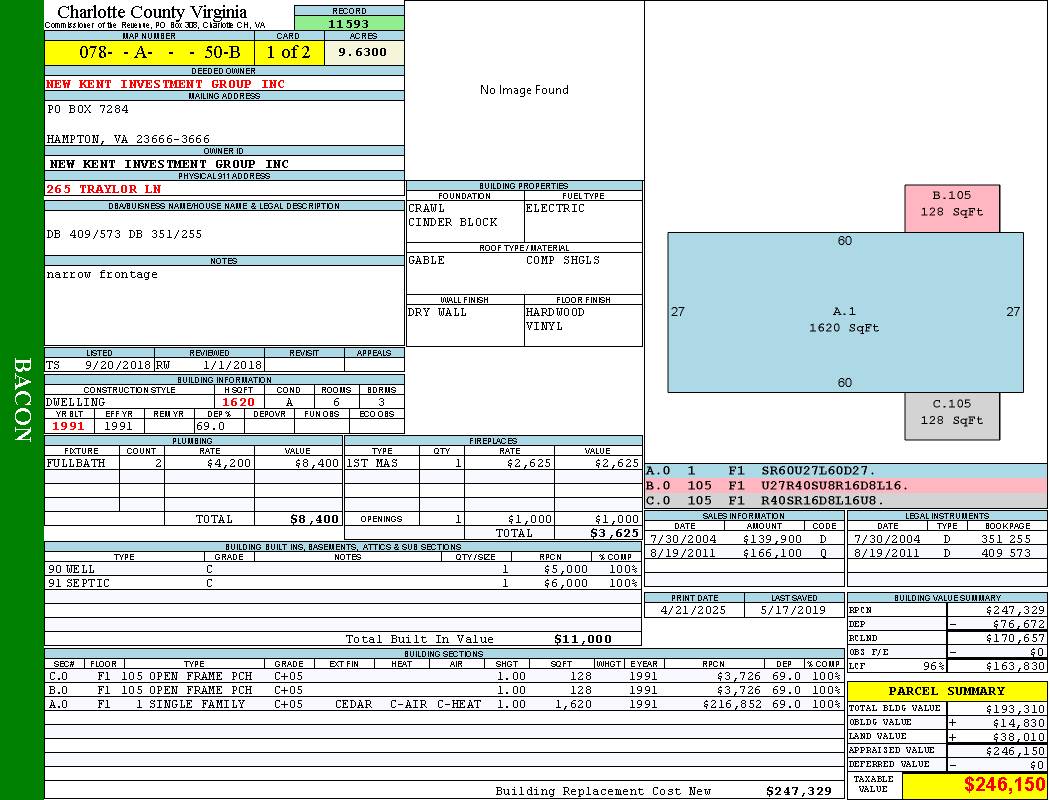Screen dimensions: 1050x800
Task: Click the construction style DWELLING
Action: tap(76, 402)
